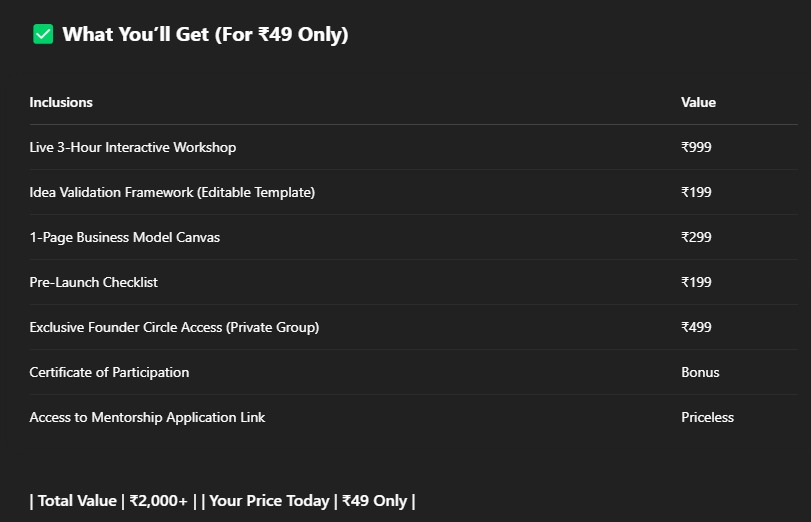Click the green checkmark icon in heading
This screenshot has width=811, height=522.
[43, 35]
